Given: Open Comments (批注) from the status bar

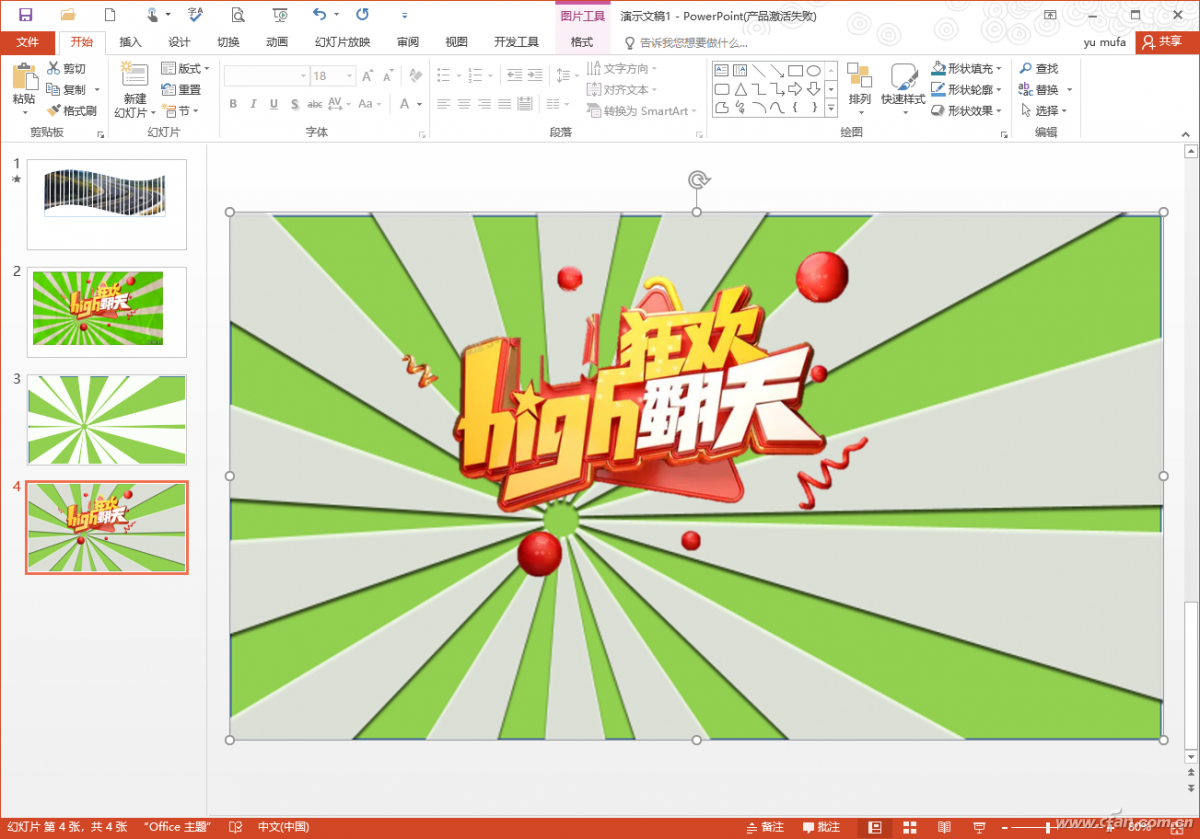Looking at the screenshot, I should (821, 828).
